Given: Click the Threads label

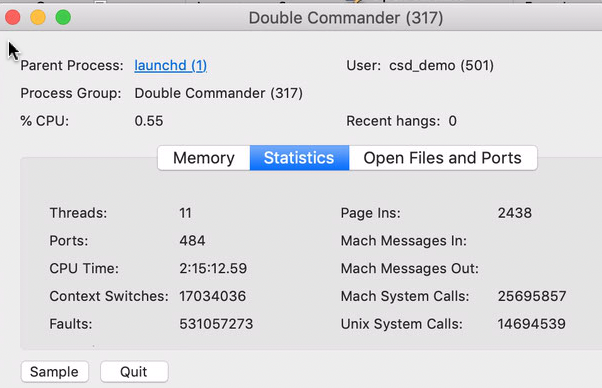Looking at the screenshot, I should click(x=78, y=213).
